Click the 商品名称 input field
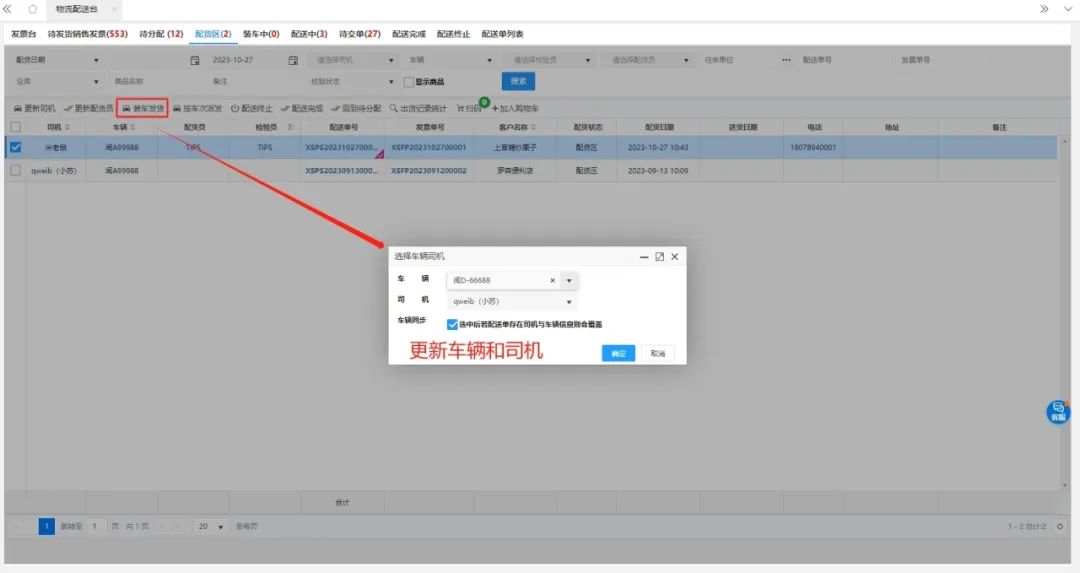The width and height of the screenshot is (1080, 573). click(150, 82)
